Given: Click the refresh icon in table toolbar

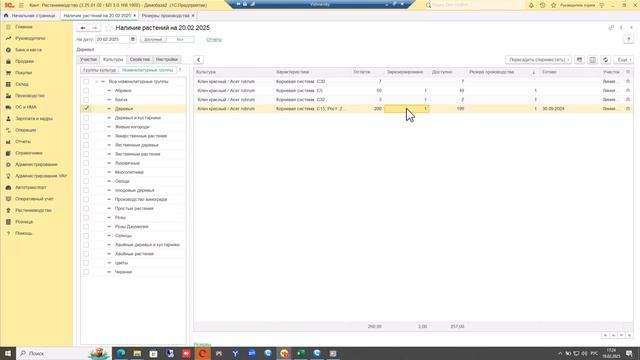Looking at the screenshot, I should (606, 60).
